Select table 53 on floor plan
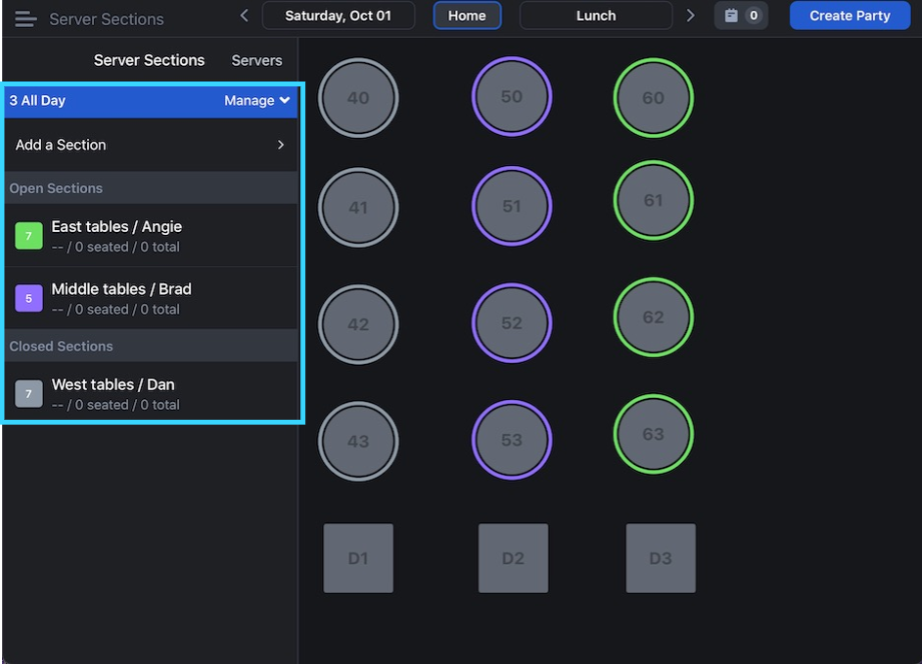The width and height of the screenshot is (922, 664). click(512, 440)
